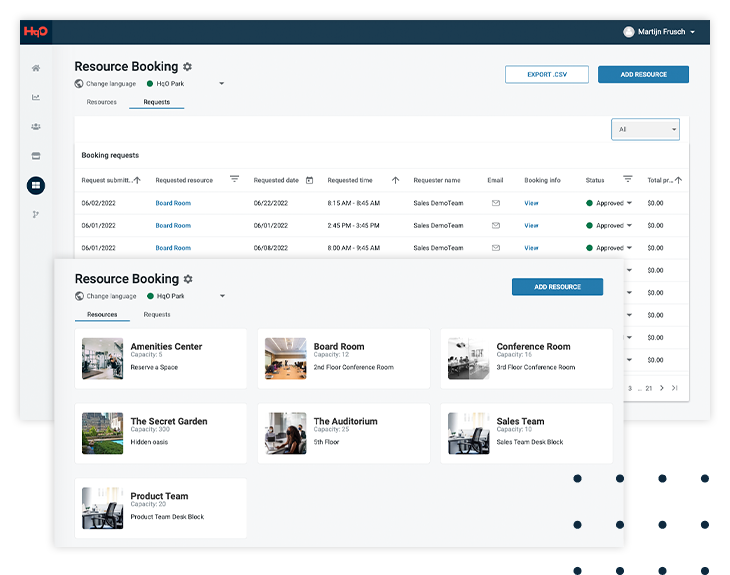Screen dimensions: 730x575
Task: Open the All filter dropdown
Action: tap(645, 129)
